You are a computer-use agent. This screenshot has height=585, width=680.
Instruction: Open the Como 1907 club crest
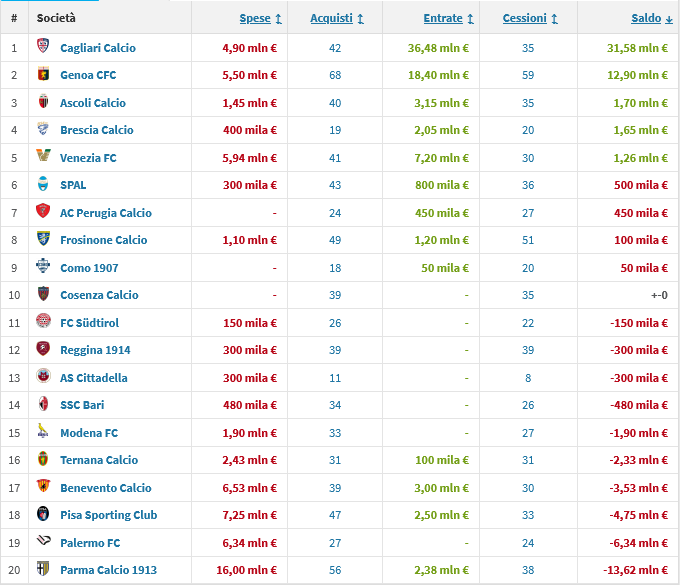[43, 265]
